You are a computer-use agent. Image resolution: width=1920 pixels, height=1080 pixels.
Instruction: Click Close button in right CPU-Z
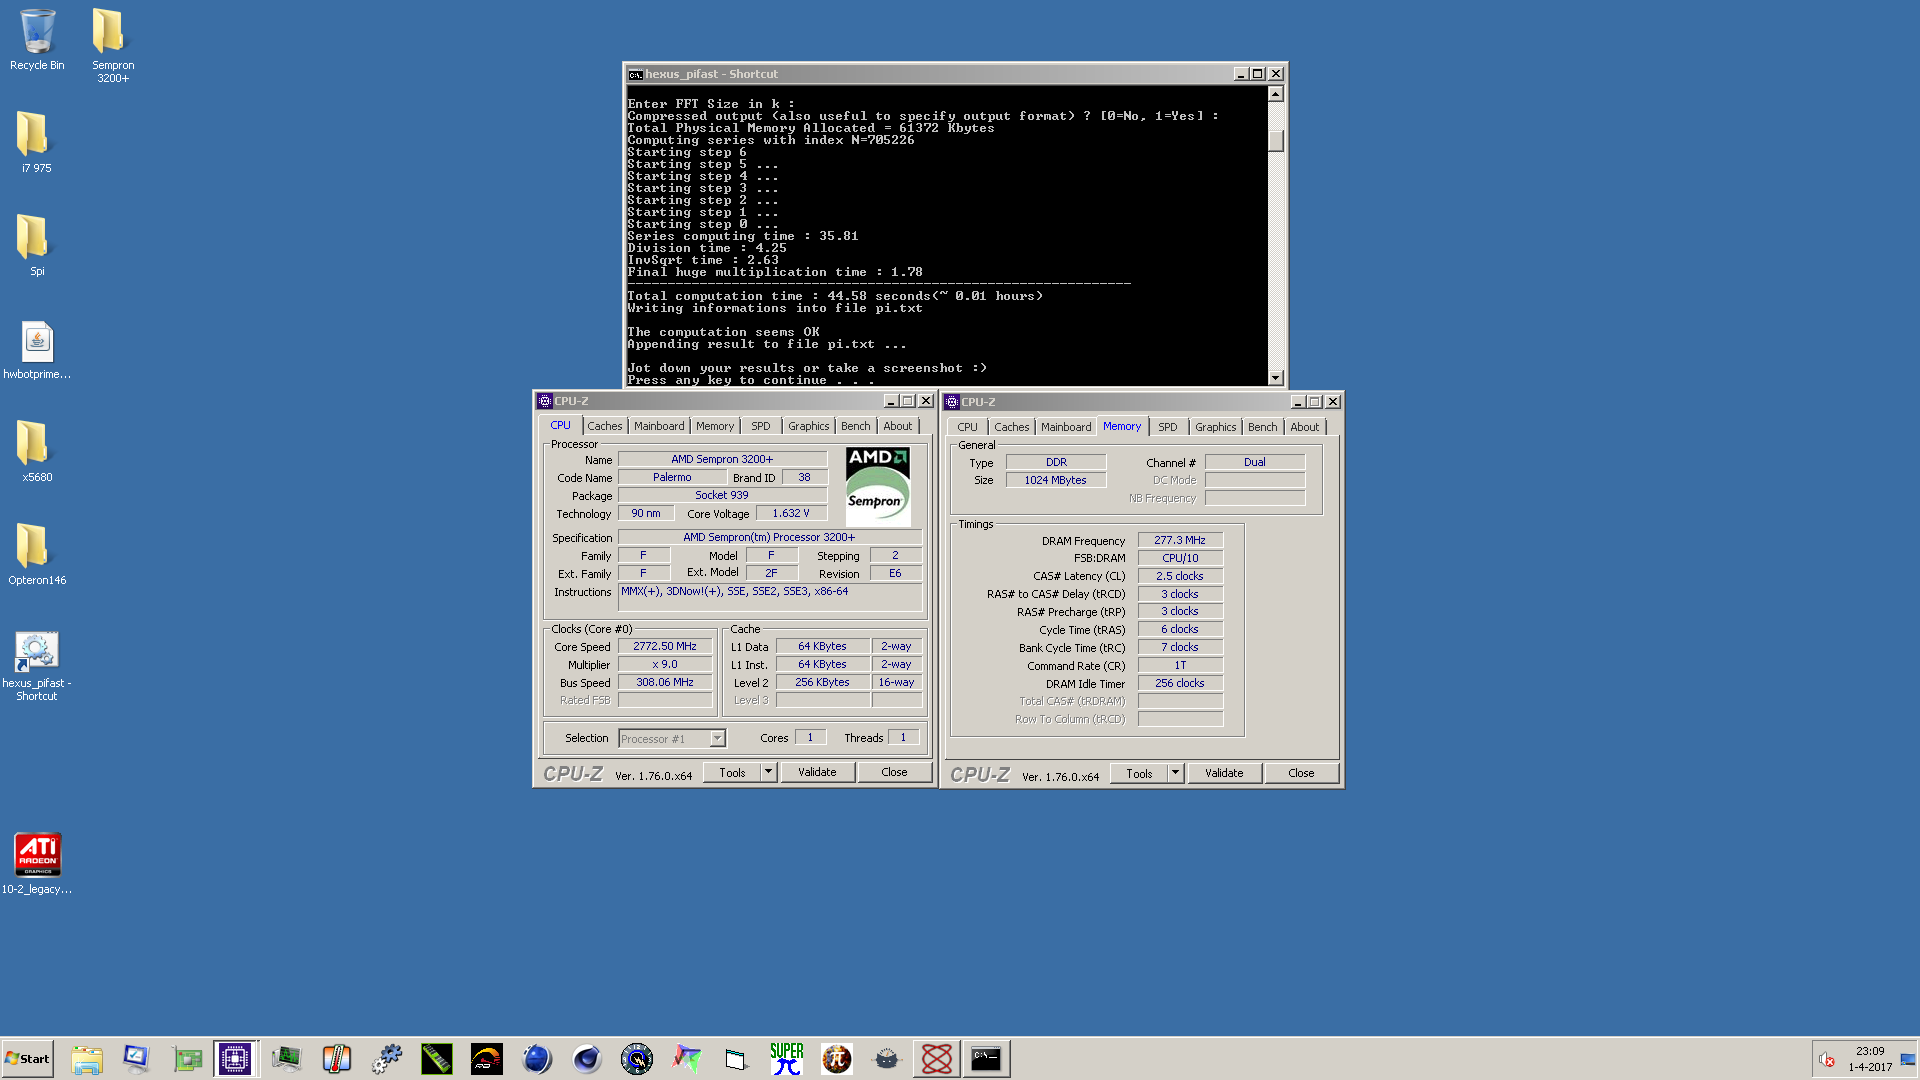(1301, 773)
